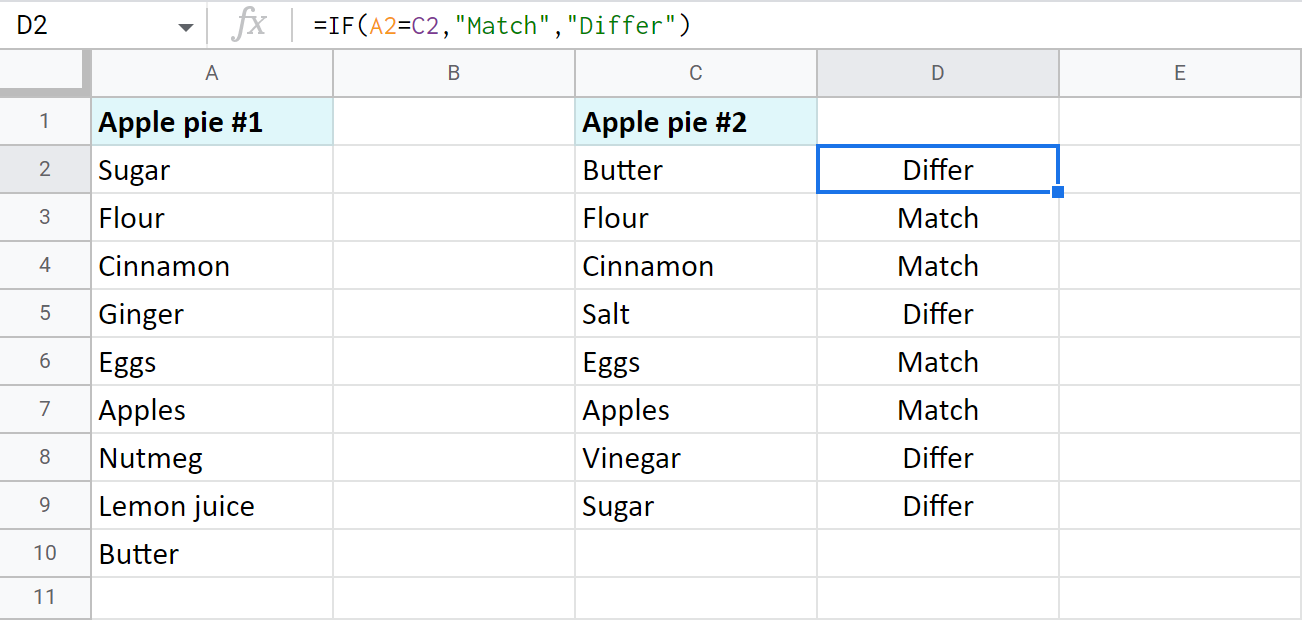Select row 10 header
Viewport: 1302px width, 620px height.
45,554
